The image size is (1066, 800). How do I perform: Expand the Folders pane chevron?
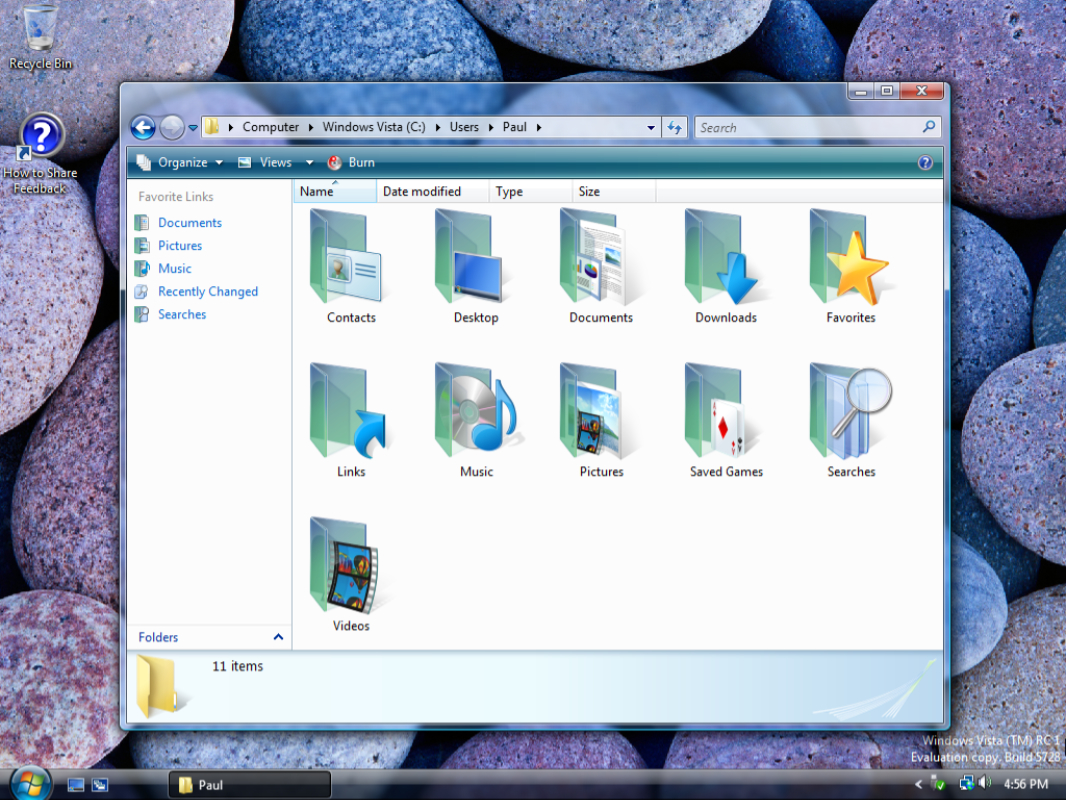tap(278, 637)
